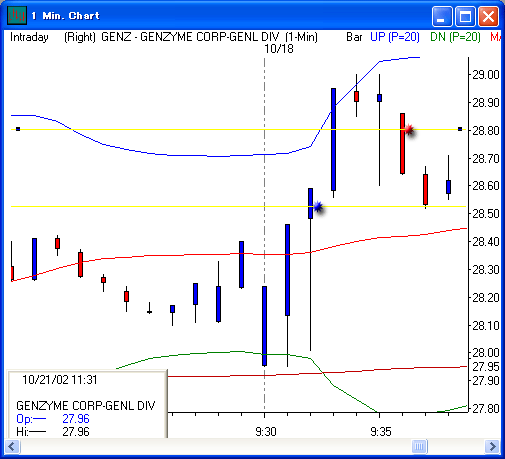Click the DN (P=20) legend label

pos(455,37)
